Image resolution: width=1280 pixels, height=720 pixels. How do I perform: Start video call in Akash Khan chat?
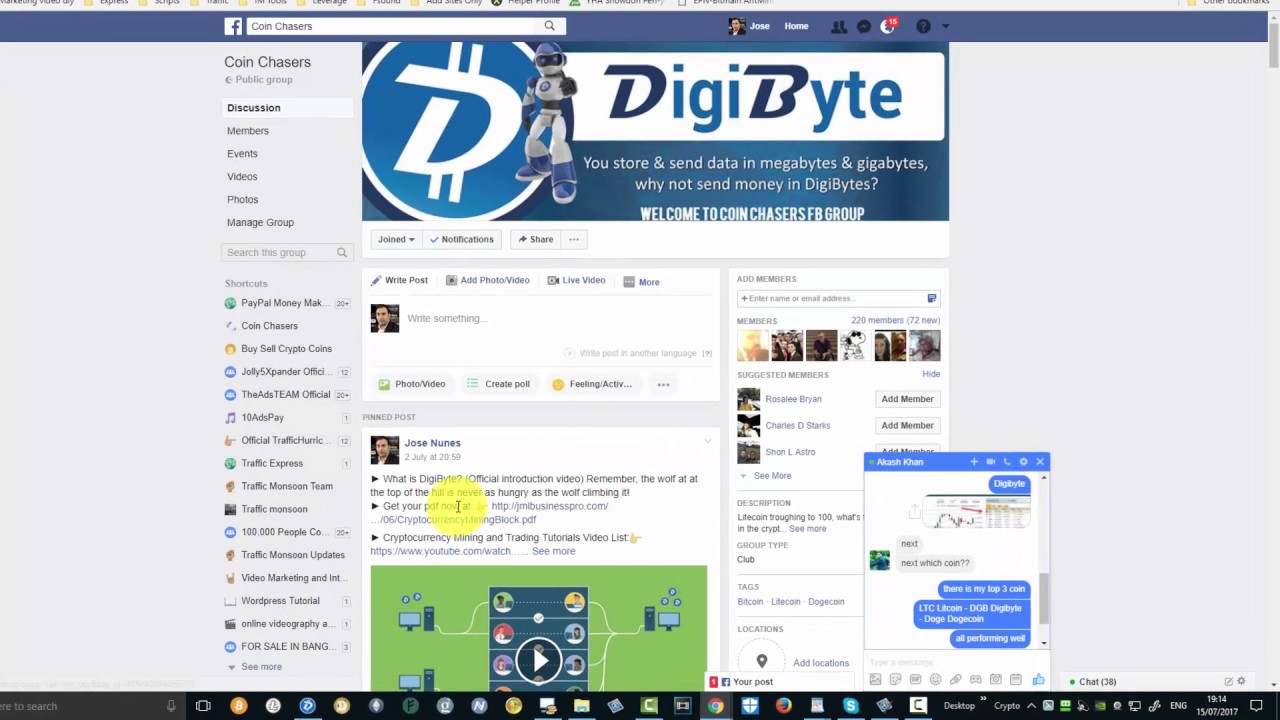990,462
